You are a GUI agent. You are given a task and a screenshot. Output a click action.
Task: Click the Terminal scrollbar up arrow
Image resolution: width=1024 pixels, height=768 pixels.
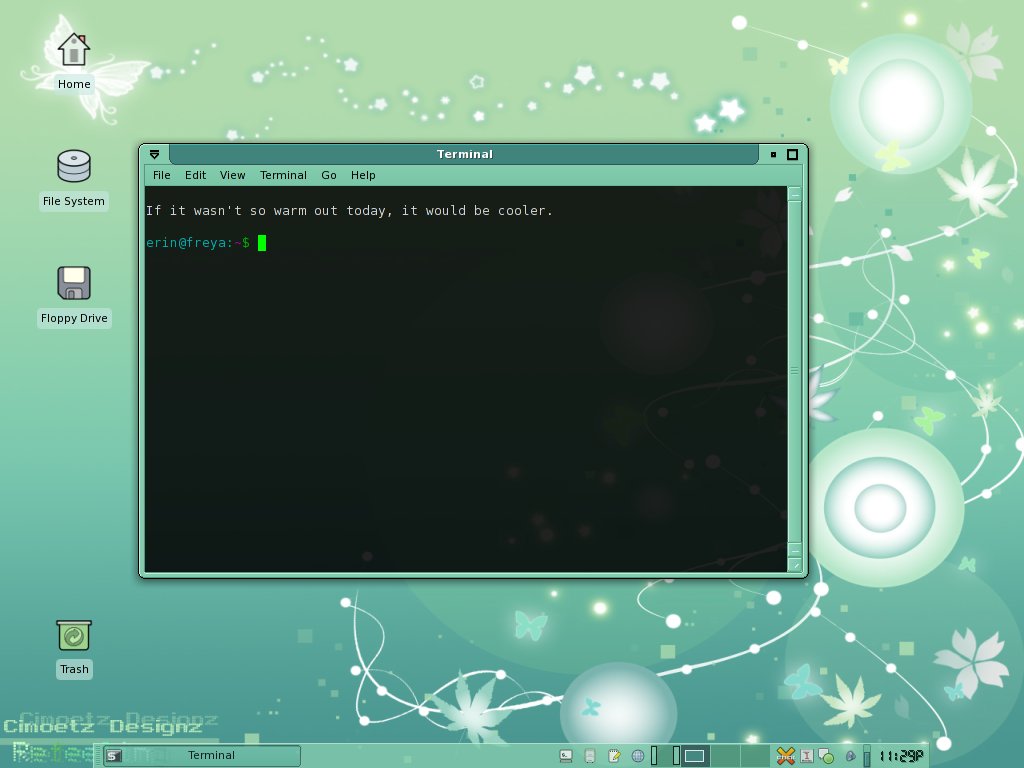(795, 194)
